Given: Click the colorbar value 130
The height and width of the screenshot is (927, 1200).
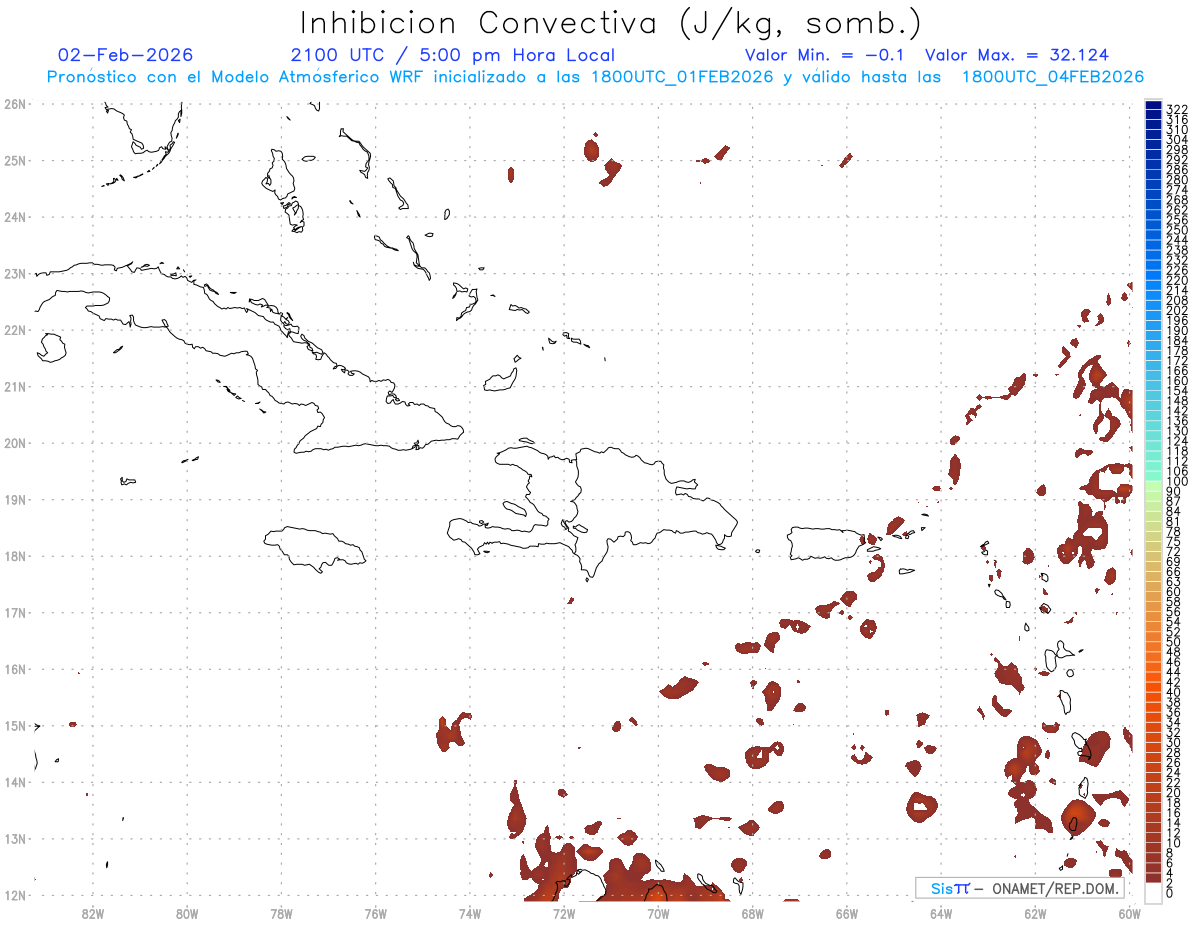Looking at the screenshot, I should coord(1177,431).
